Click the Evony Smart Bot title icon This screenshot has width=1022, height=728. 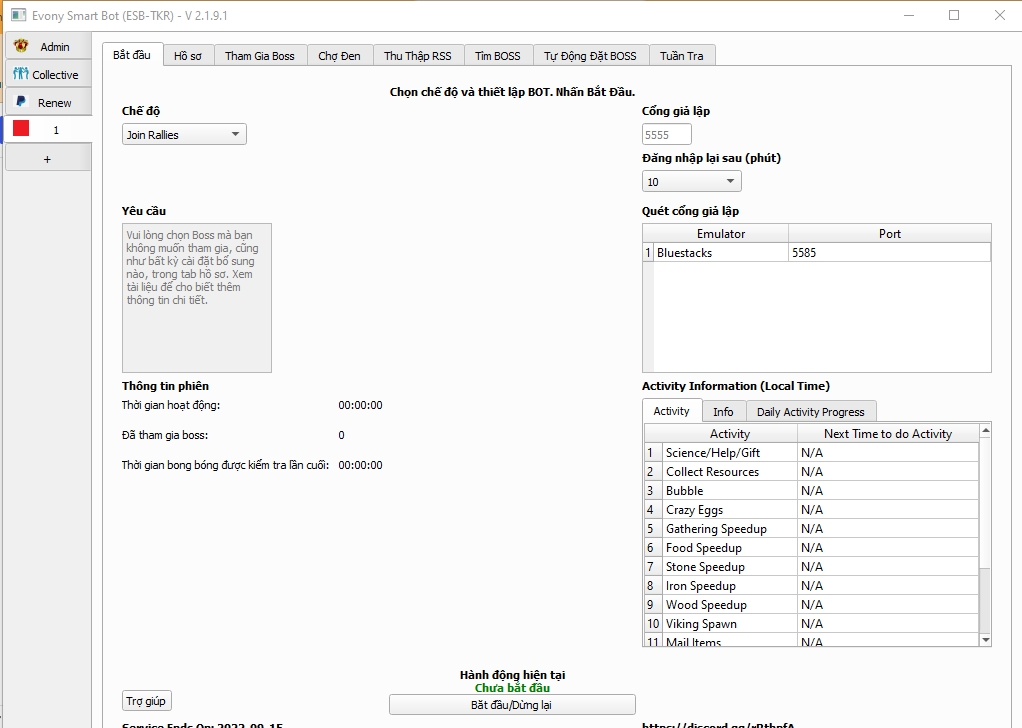(17, 15)
